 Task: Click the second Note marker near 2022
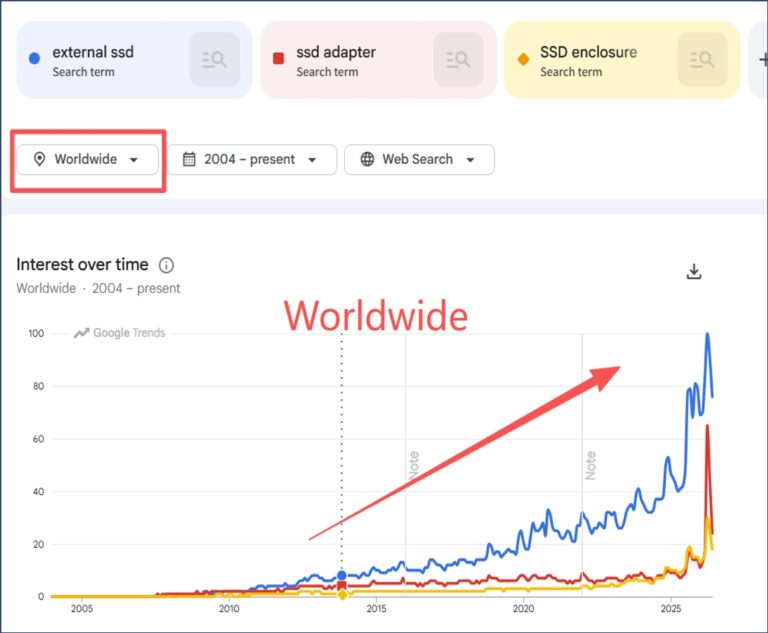591,465
